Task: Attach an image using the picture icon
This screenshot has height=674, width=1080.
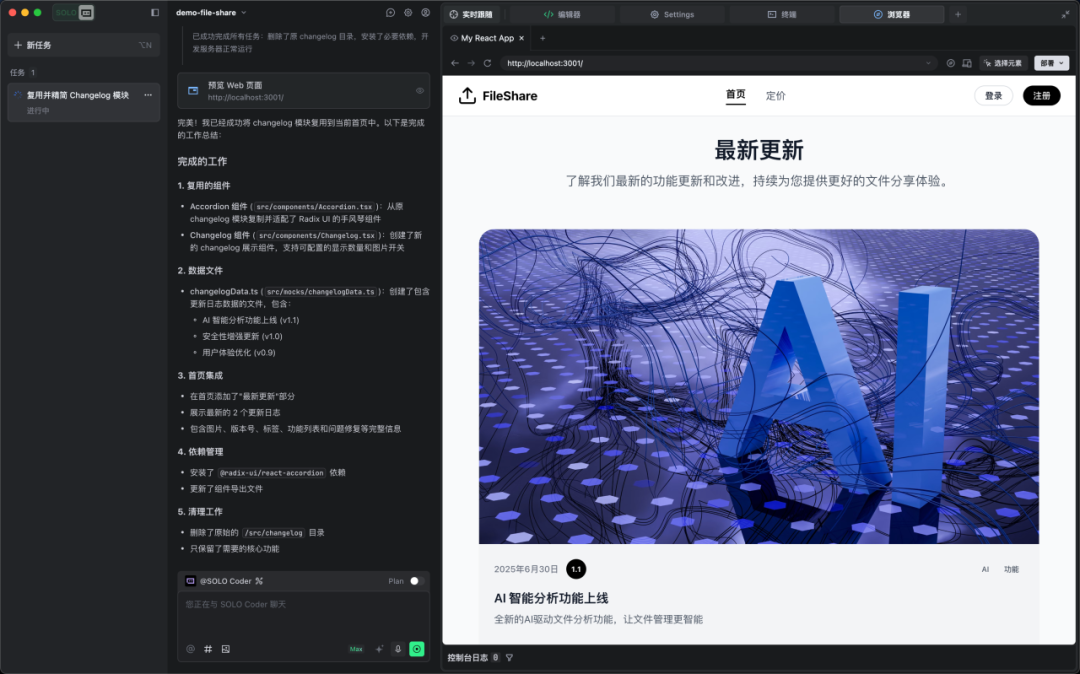Action: 225,649
